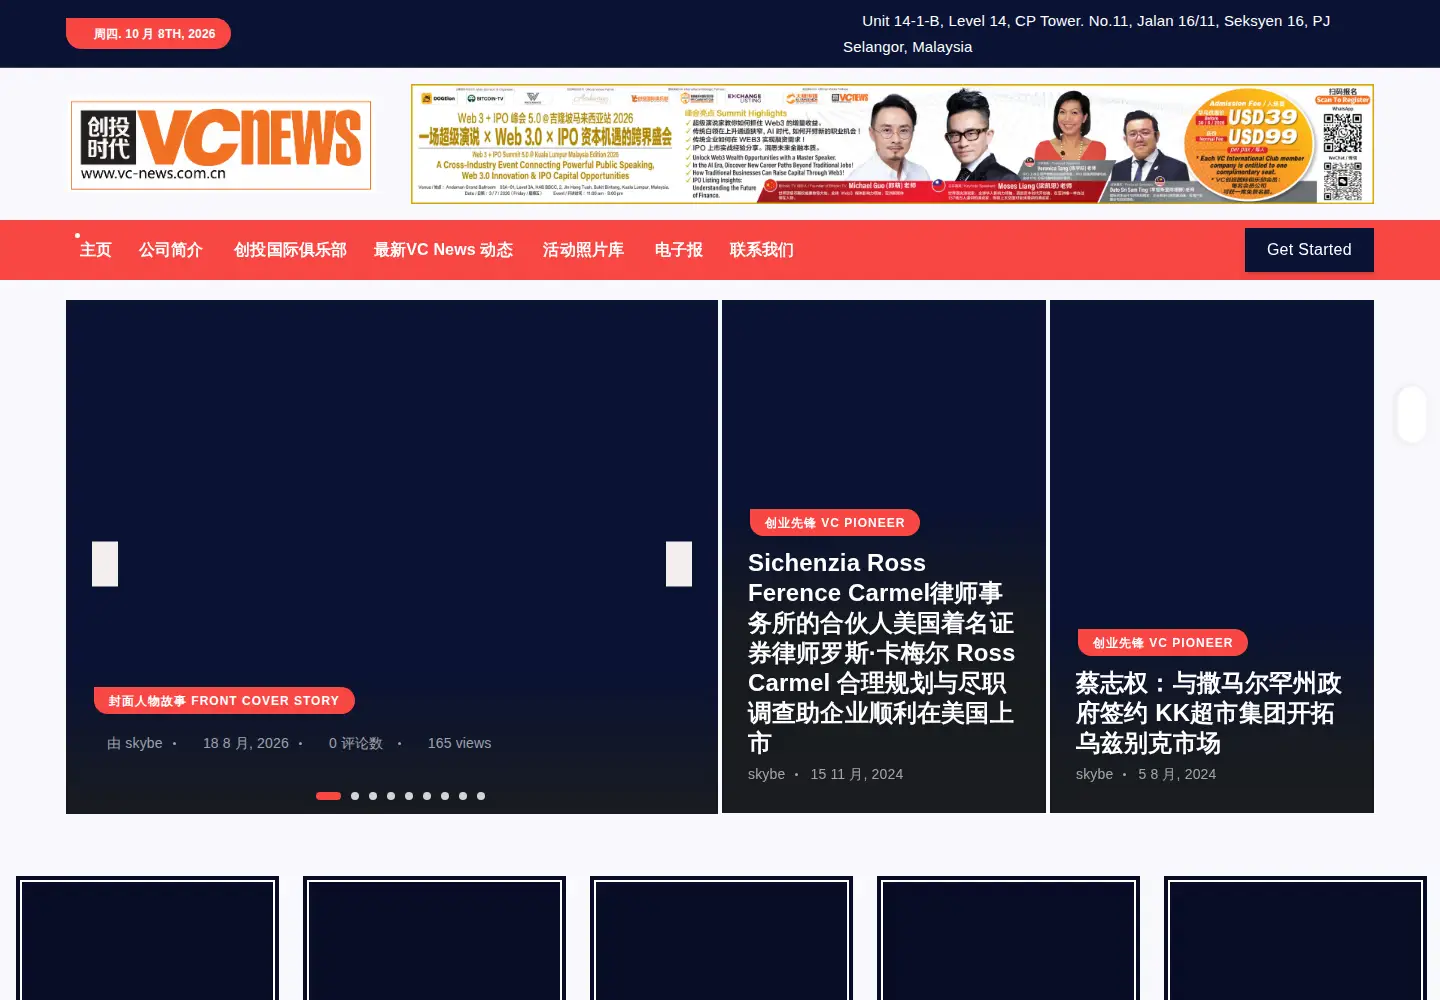Open the 电子报 menu item

coord(678,250)
